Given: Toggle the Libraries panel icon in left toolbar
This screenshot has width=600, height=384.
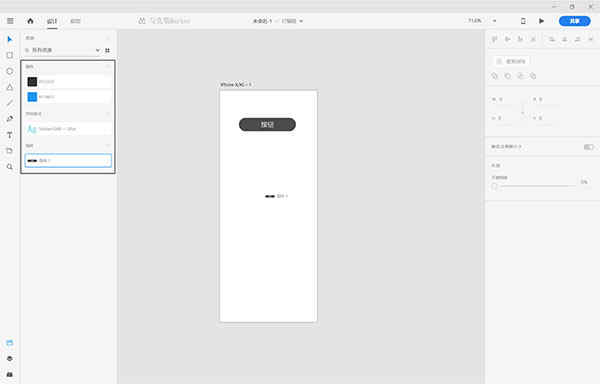Looking at the screenshot, I should tap(10, 343).
